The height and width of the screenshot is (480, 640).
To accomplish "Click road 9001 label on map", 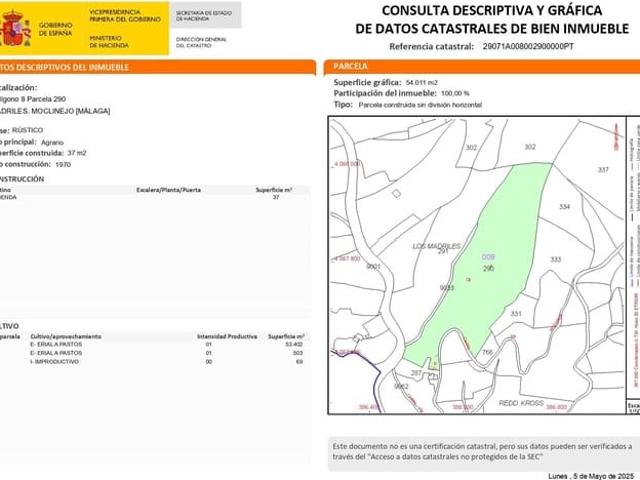I will click(373, 267).
